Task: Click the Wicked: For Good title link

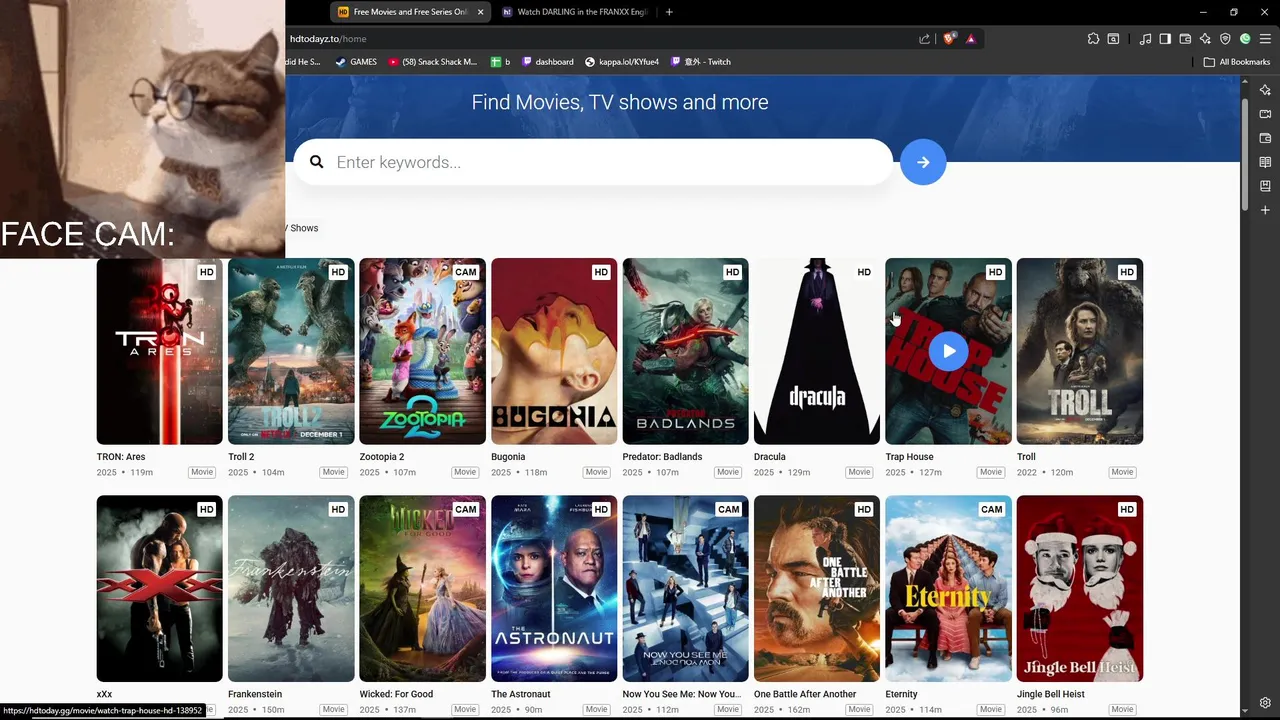Action: [396, 694]
